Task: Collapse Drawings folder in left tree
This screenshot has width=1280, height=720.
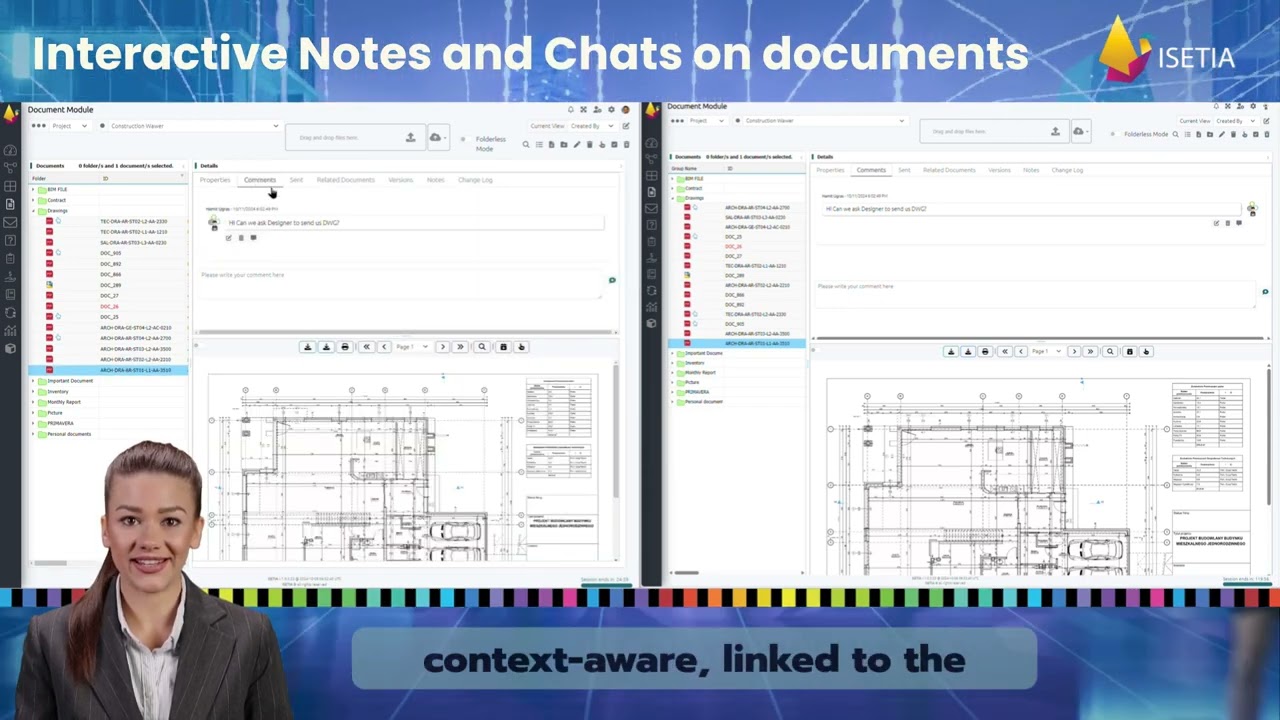Action: [x=33, y=211]
